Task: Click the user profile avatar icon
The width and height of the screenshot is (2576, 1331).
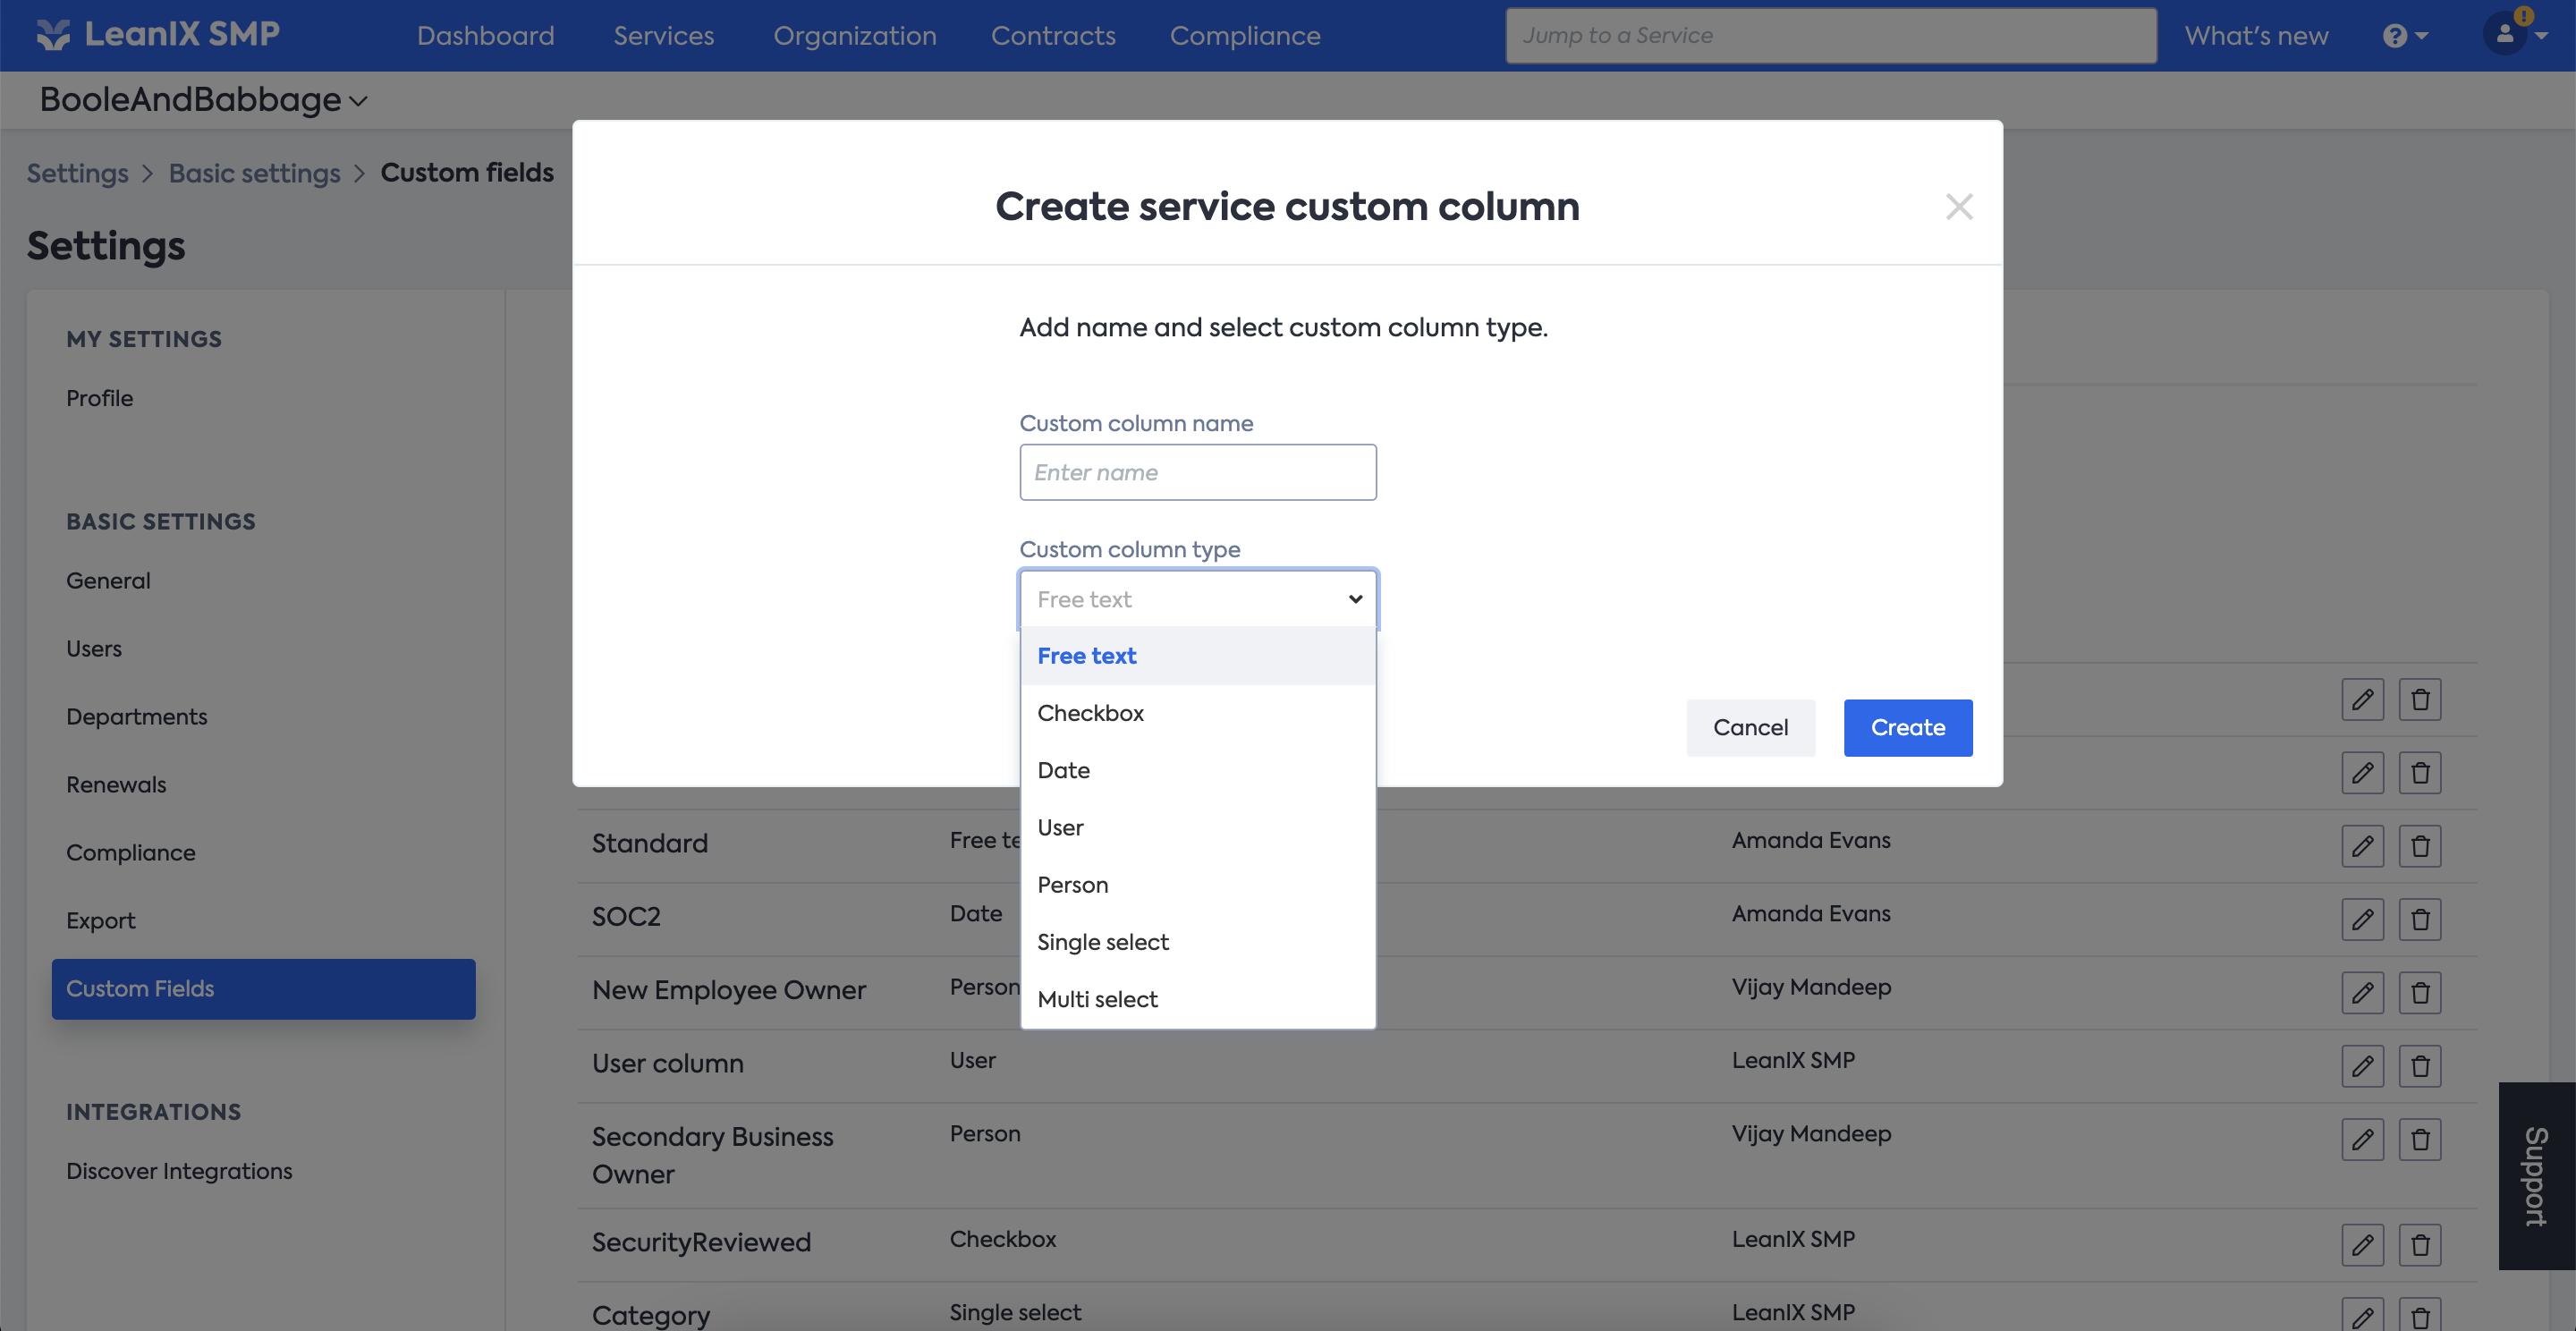Action: [x=2505, y=36]
